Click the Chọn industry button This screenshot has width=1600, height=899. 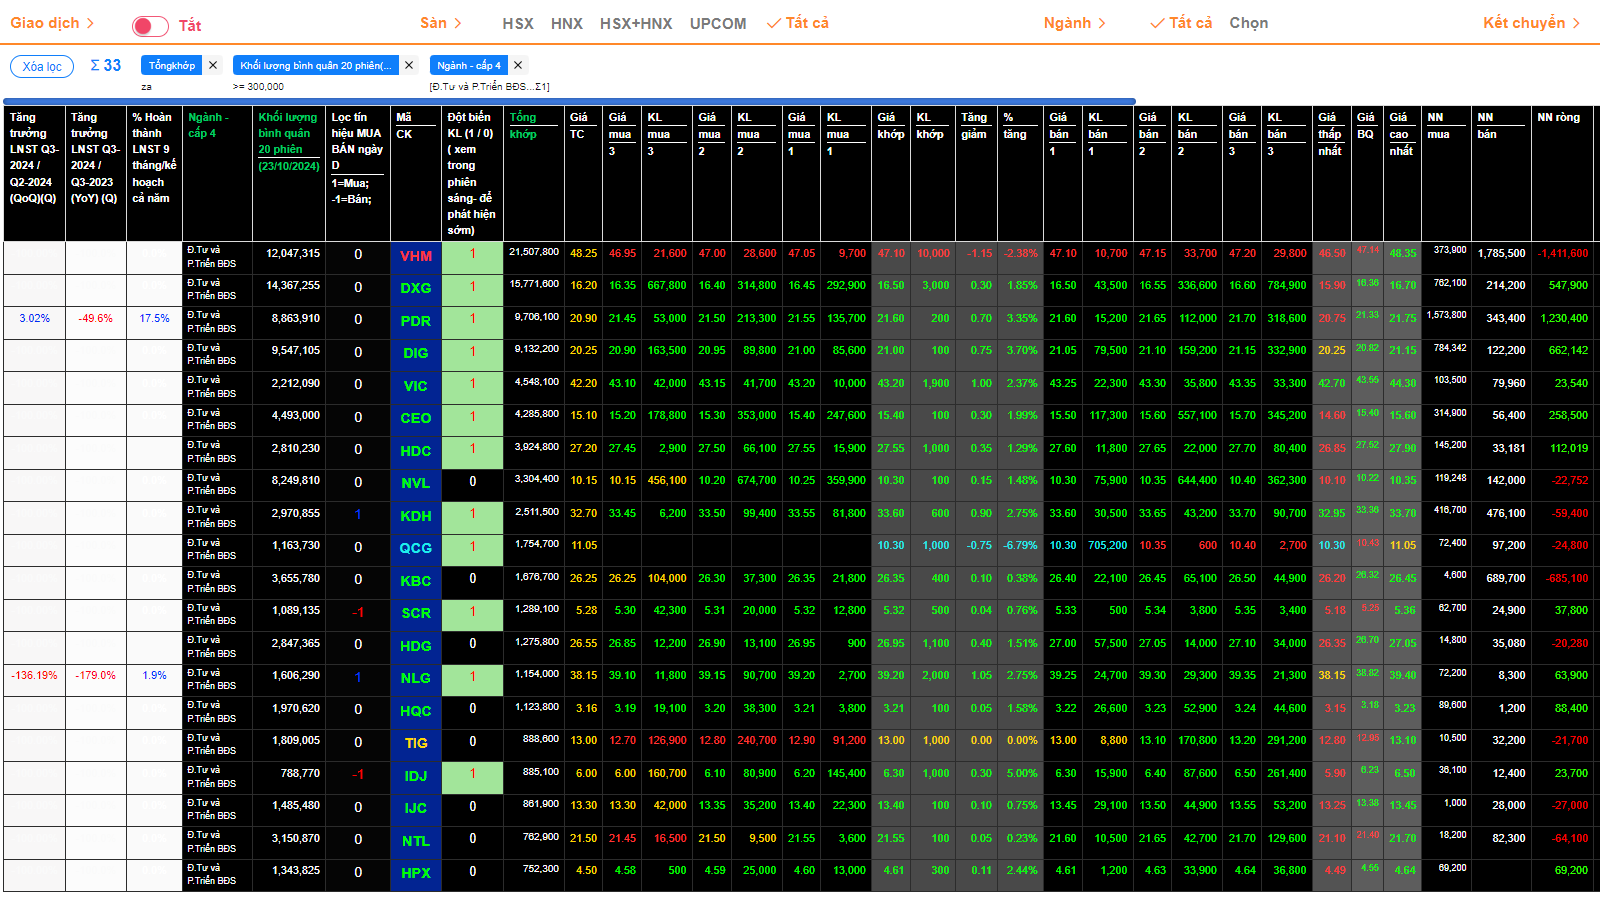click(x=1249, y=23)
